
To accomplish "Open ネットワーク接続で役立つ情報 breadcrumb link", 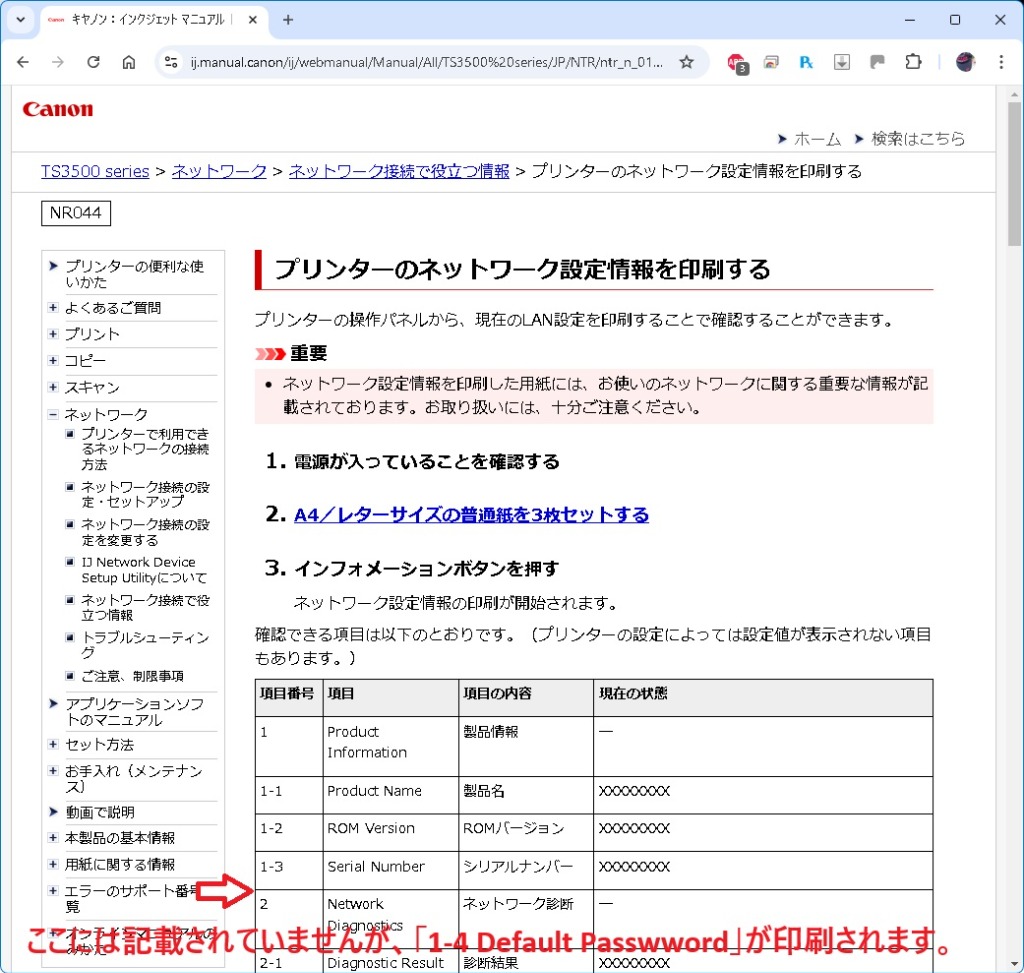I will click(398, 171).
